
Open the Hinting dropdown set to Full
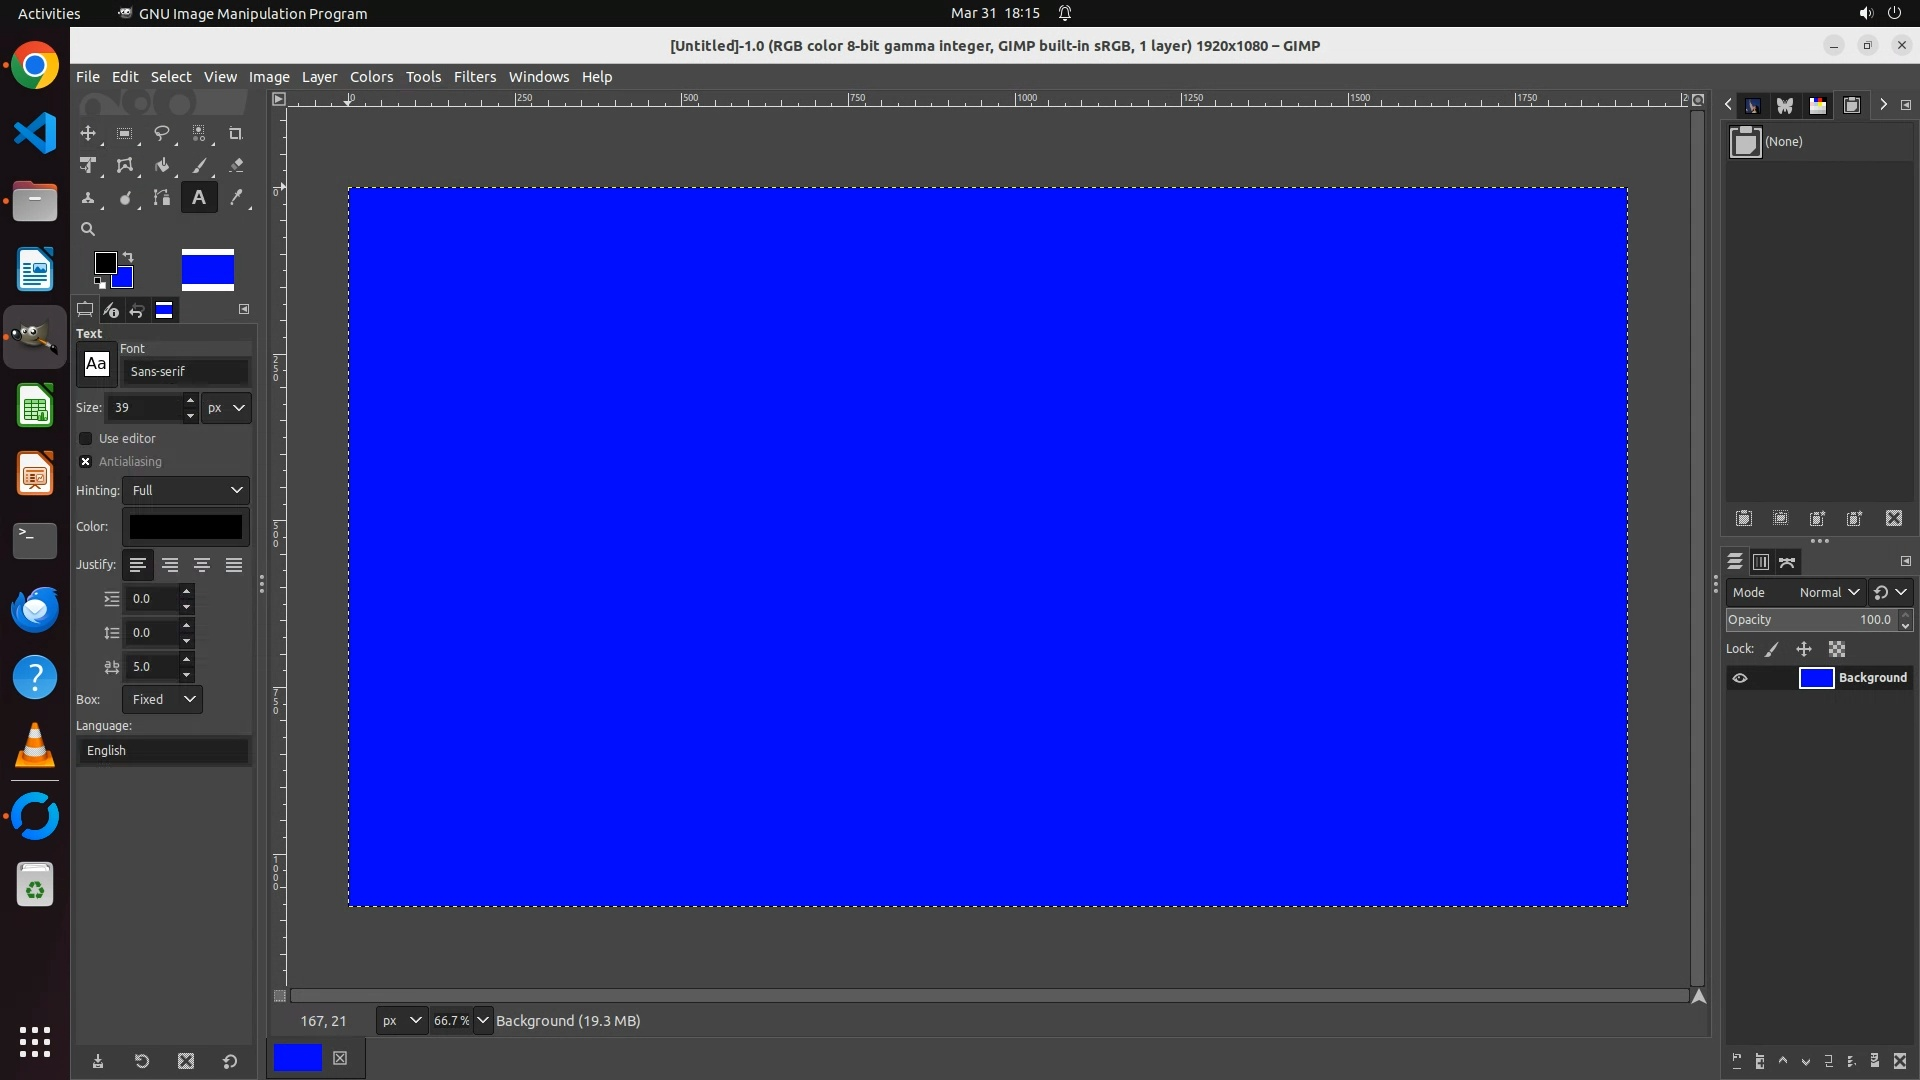(x=186, y=490)
